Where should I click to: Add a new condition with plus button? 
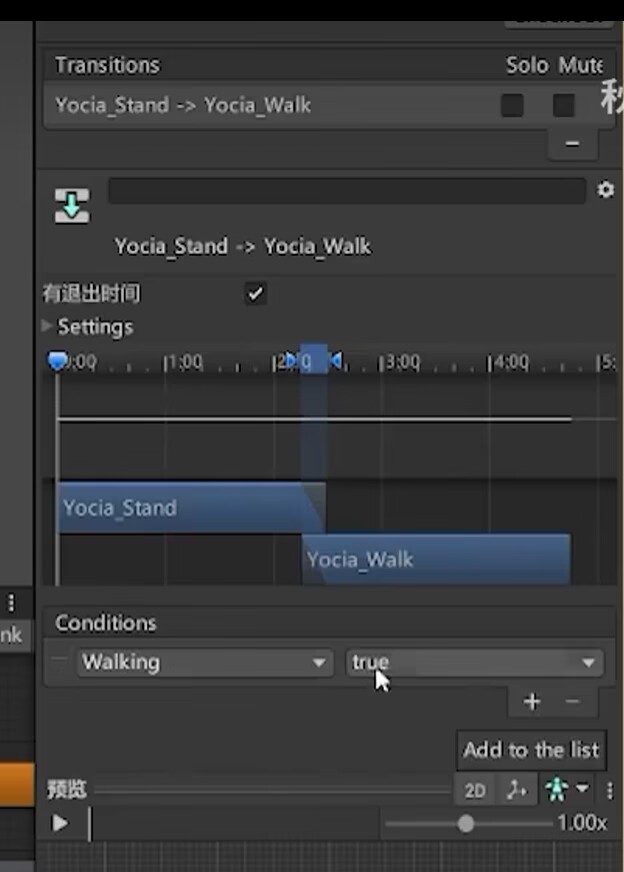tap(531, 702)
